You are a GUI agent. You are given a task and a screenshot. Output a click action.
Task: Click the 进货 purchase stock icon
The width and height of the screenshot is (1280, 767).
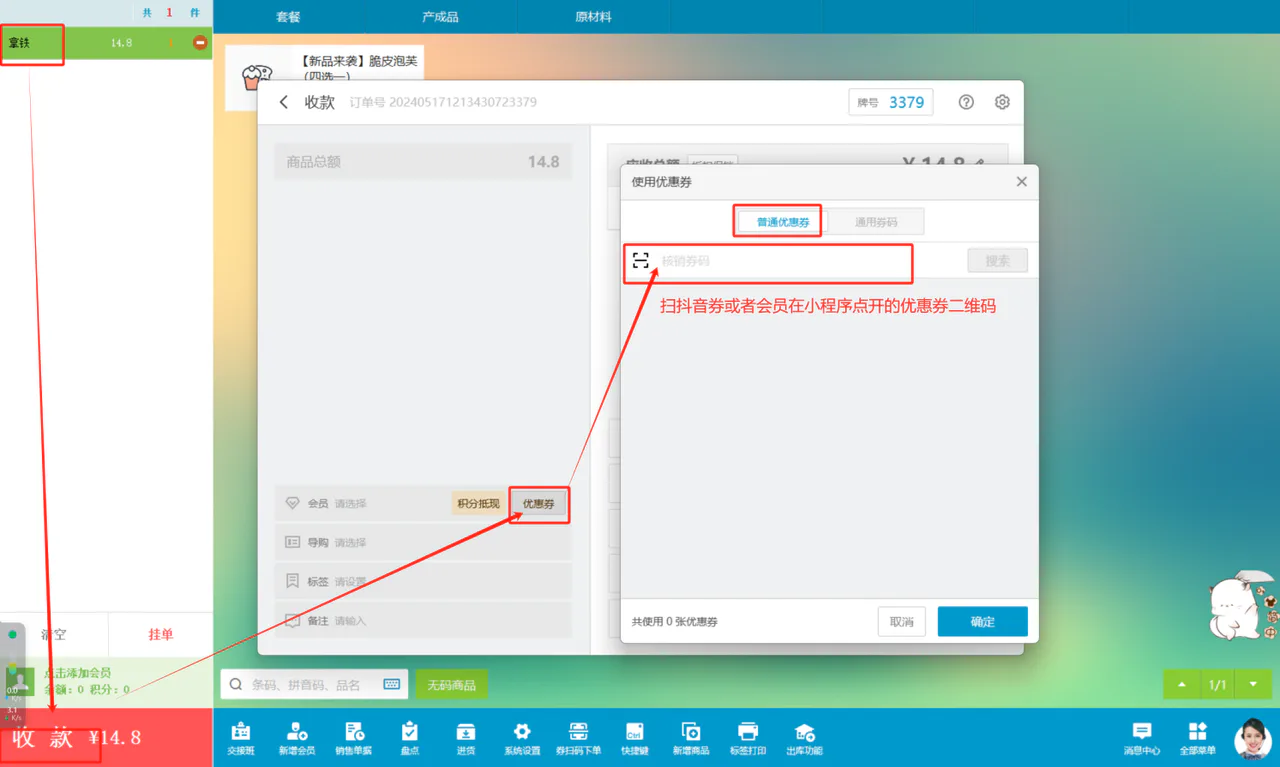click(x=466, y=738)
